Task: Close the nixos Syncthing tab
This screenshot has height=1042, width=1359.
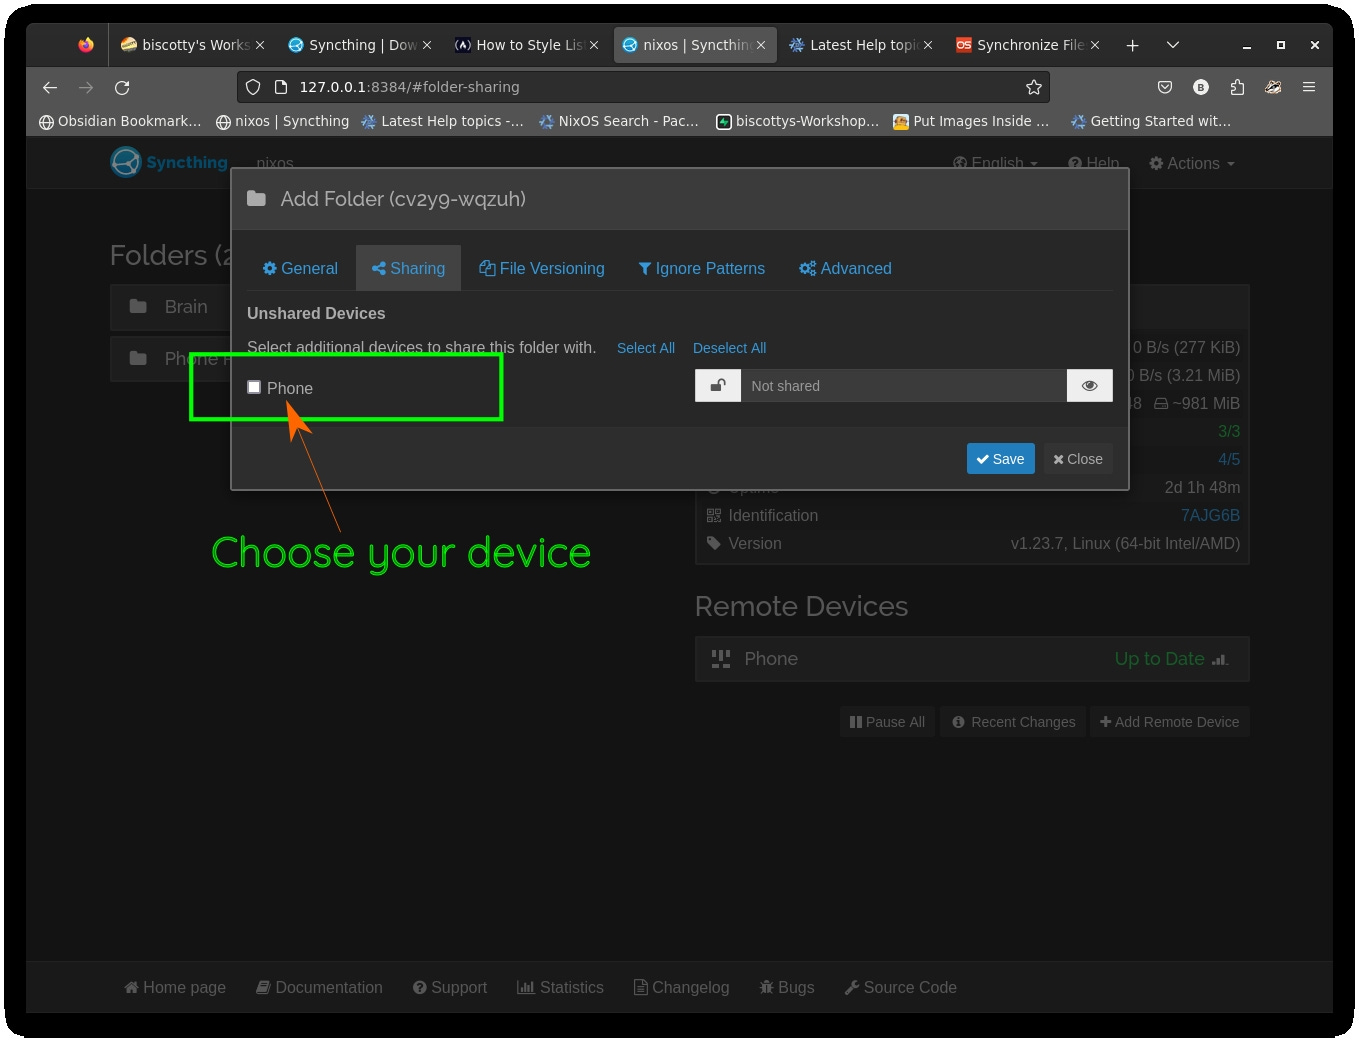Action: (x=761, y=45)
